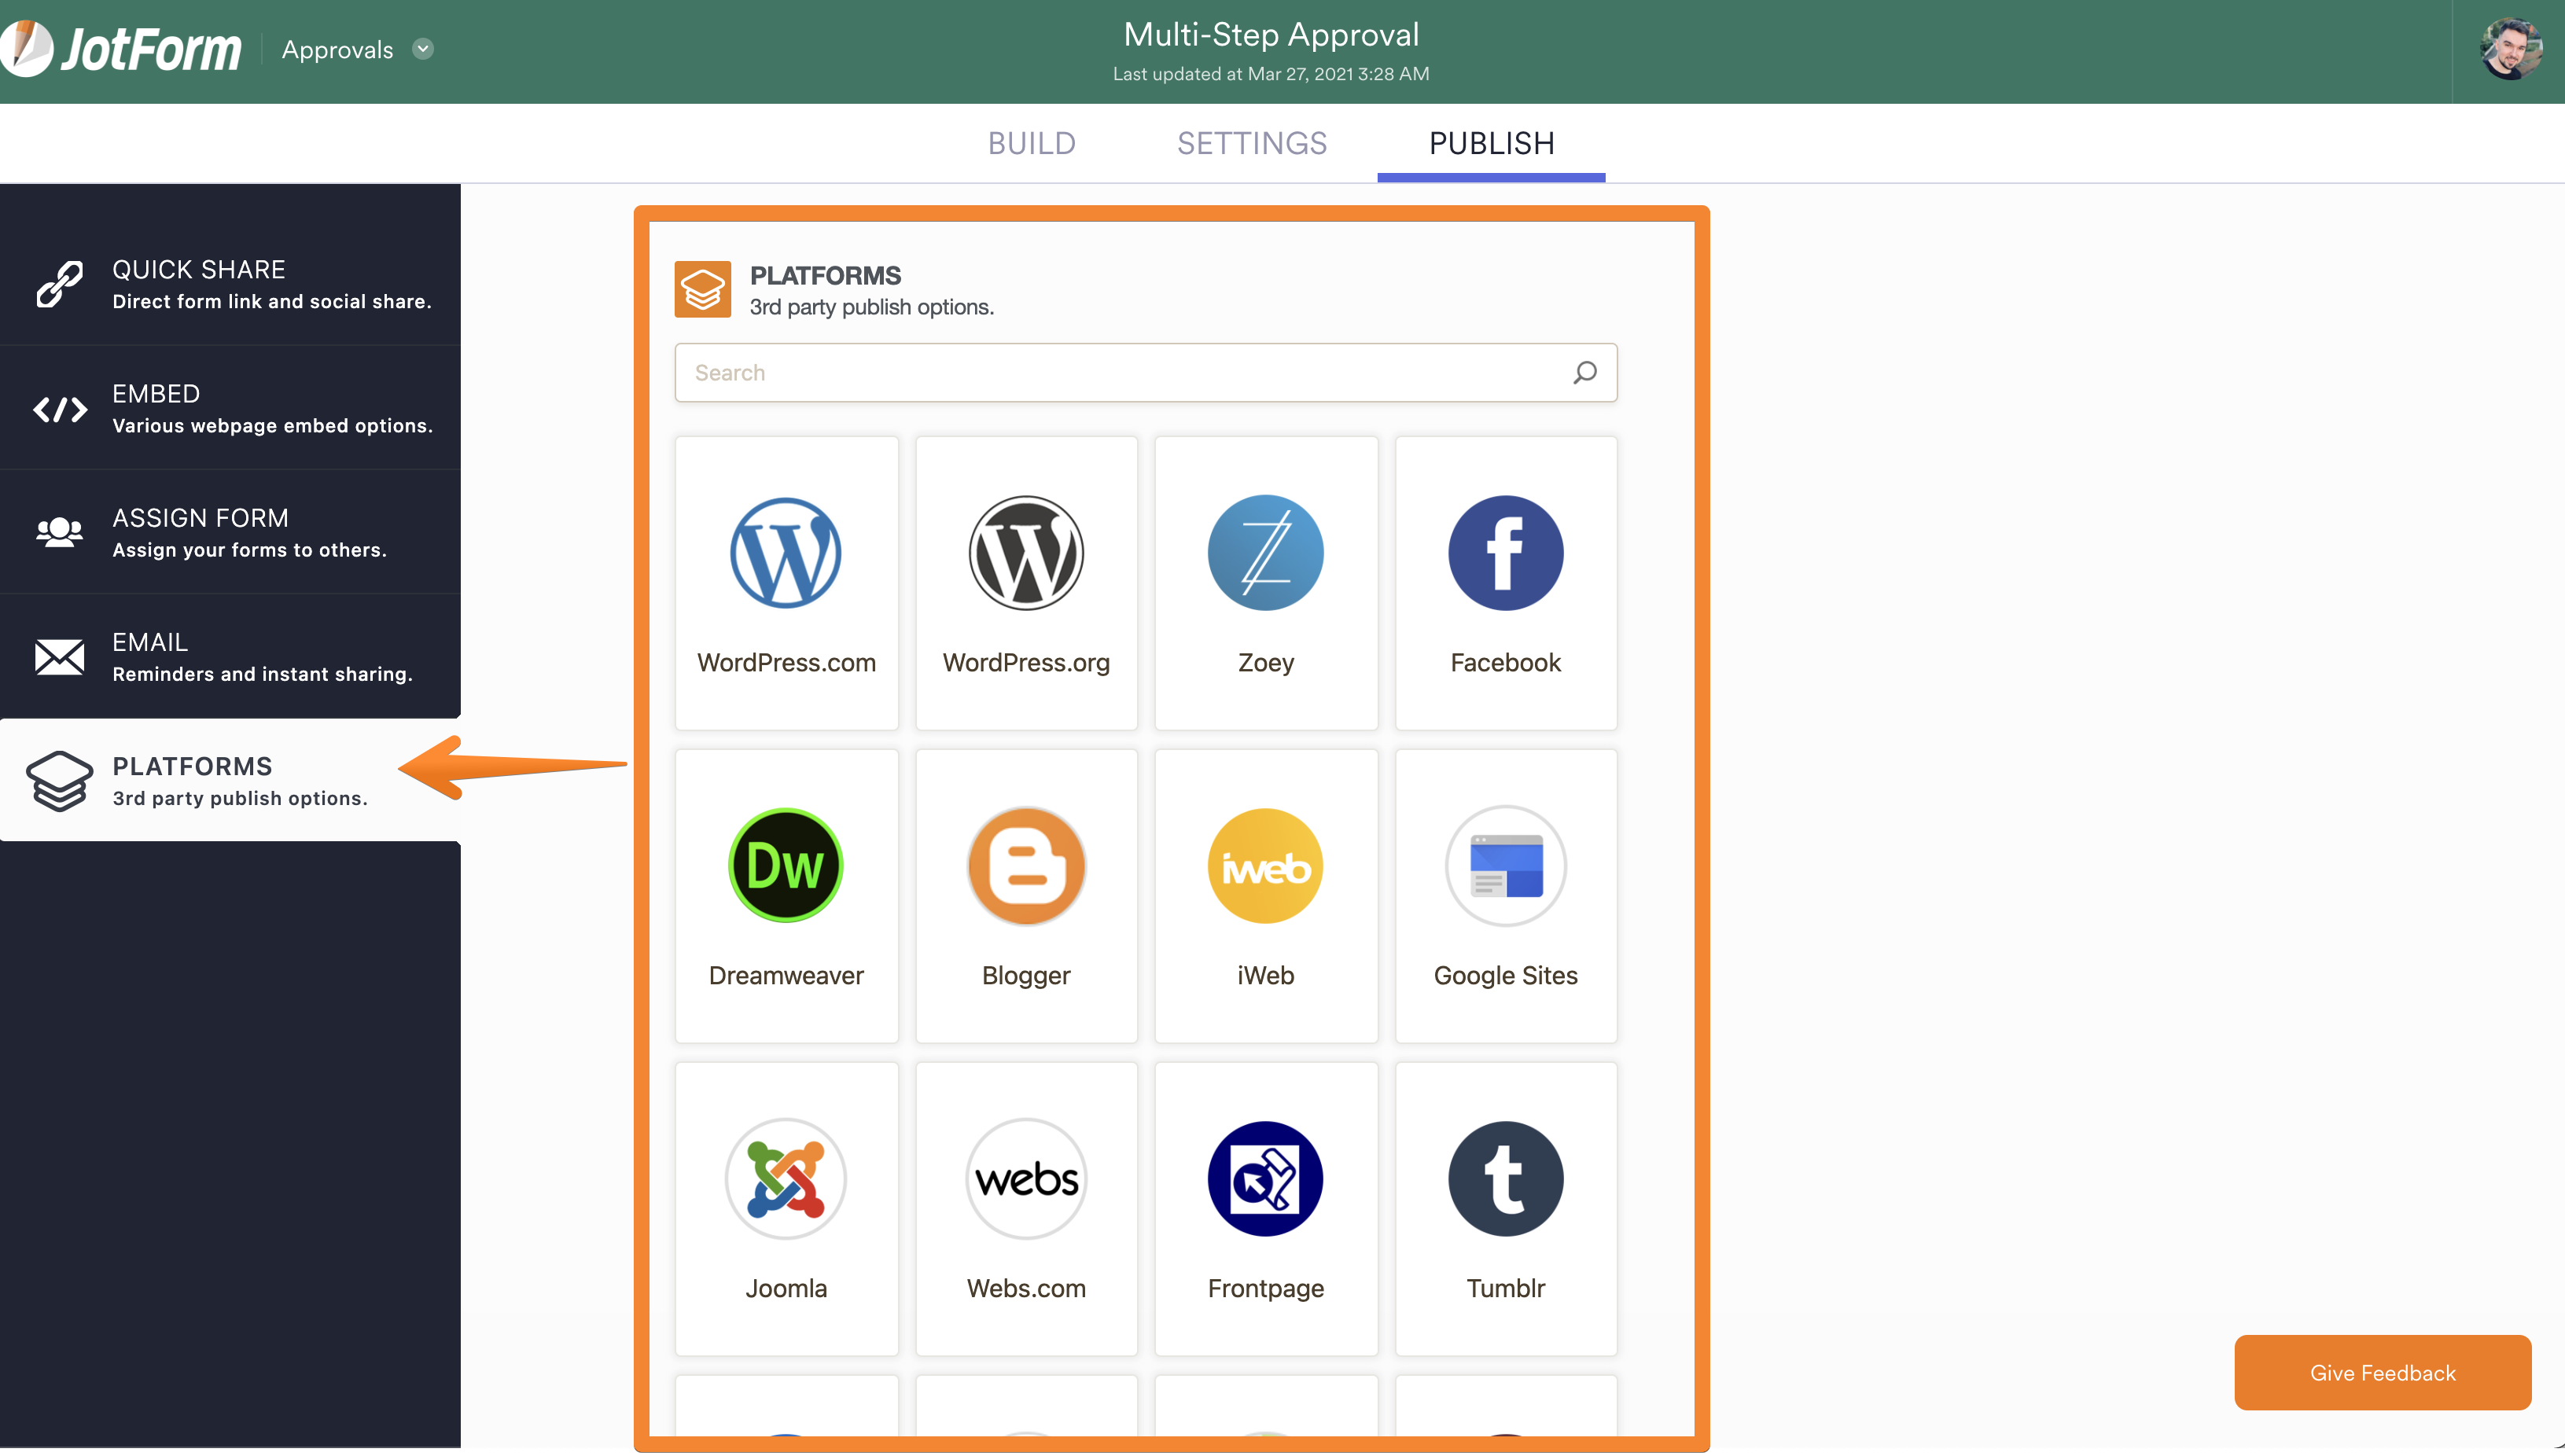Select the Blogger platform icon
Viewport: 2565px width, 1456px height.
[x=1026, y=865]
